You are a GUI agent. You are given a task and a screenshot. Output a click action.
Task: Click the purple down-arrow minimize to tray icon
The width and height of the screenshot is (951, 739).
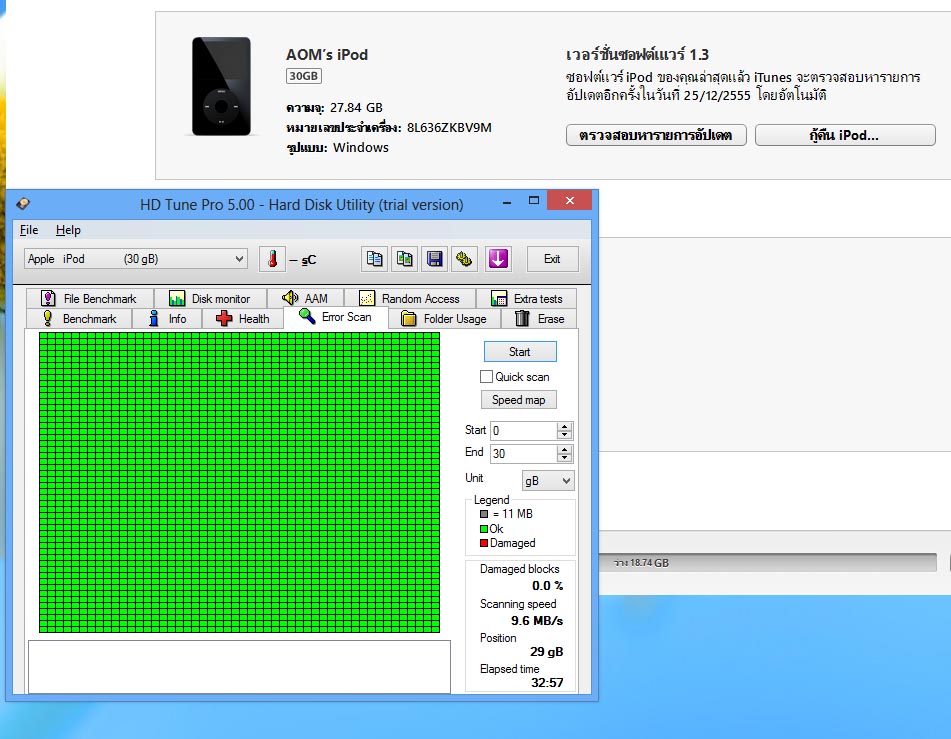[x=498, y=259]
